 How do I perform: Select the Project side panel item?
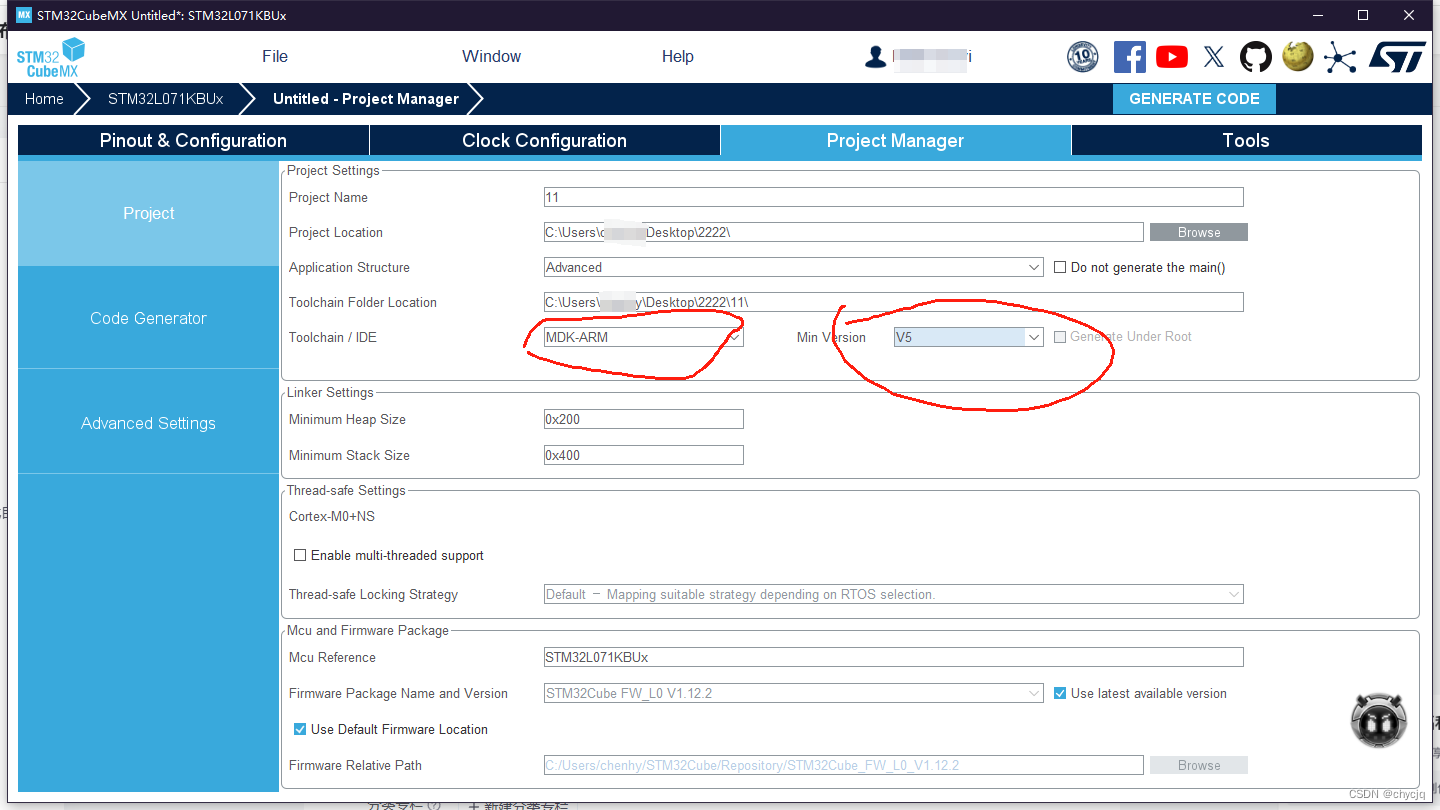coord(148,213)
